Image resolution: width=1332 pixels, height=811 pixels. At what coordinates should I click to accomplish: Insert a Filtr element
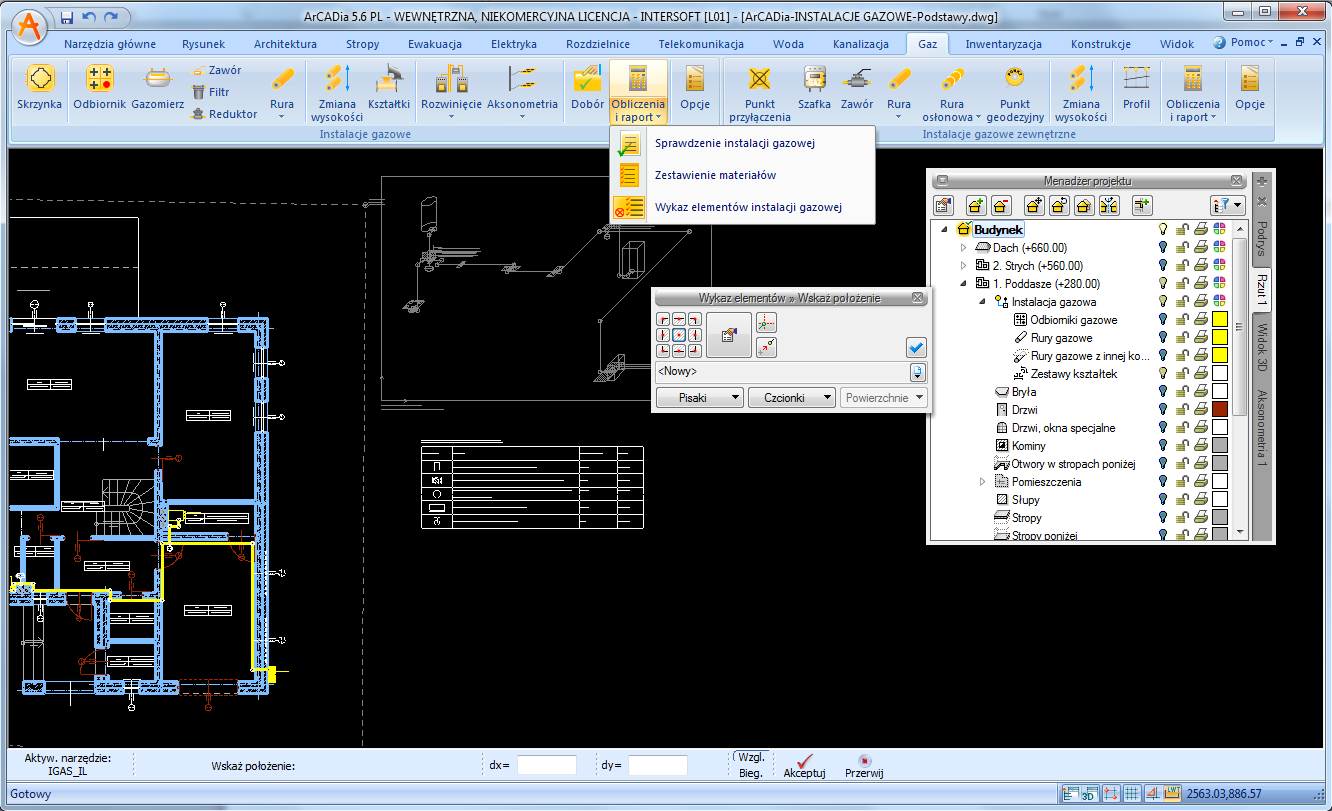[210, 92]
